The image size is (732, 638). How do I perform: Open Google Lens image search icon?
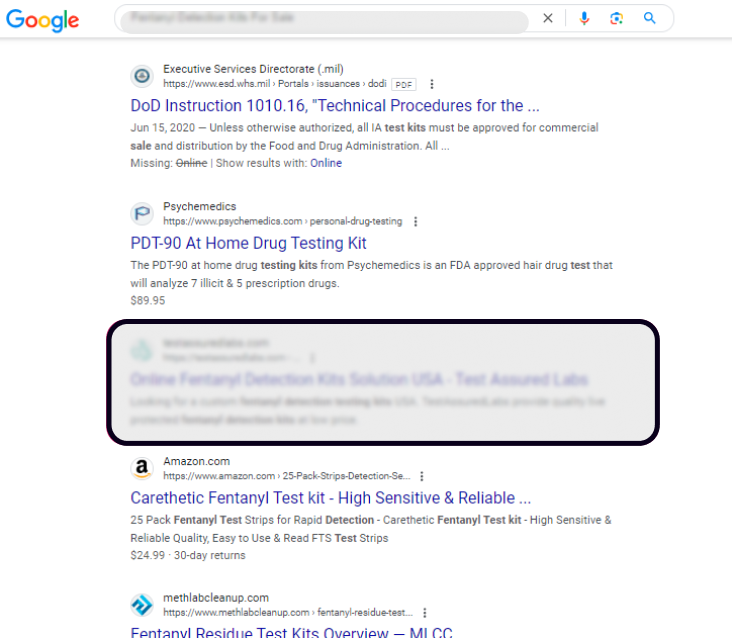pyautogui.click(x=617, y=18)
